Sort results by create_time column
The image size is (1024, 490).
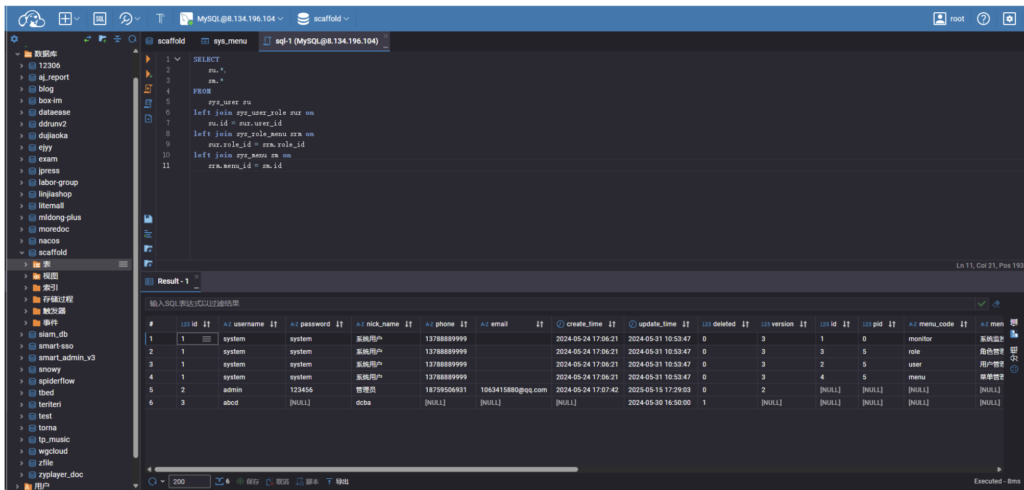click(x=612, y=324)
